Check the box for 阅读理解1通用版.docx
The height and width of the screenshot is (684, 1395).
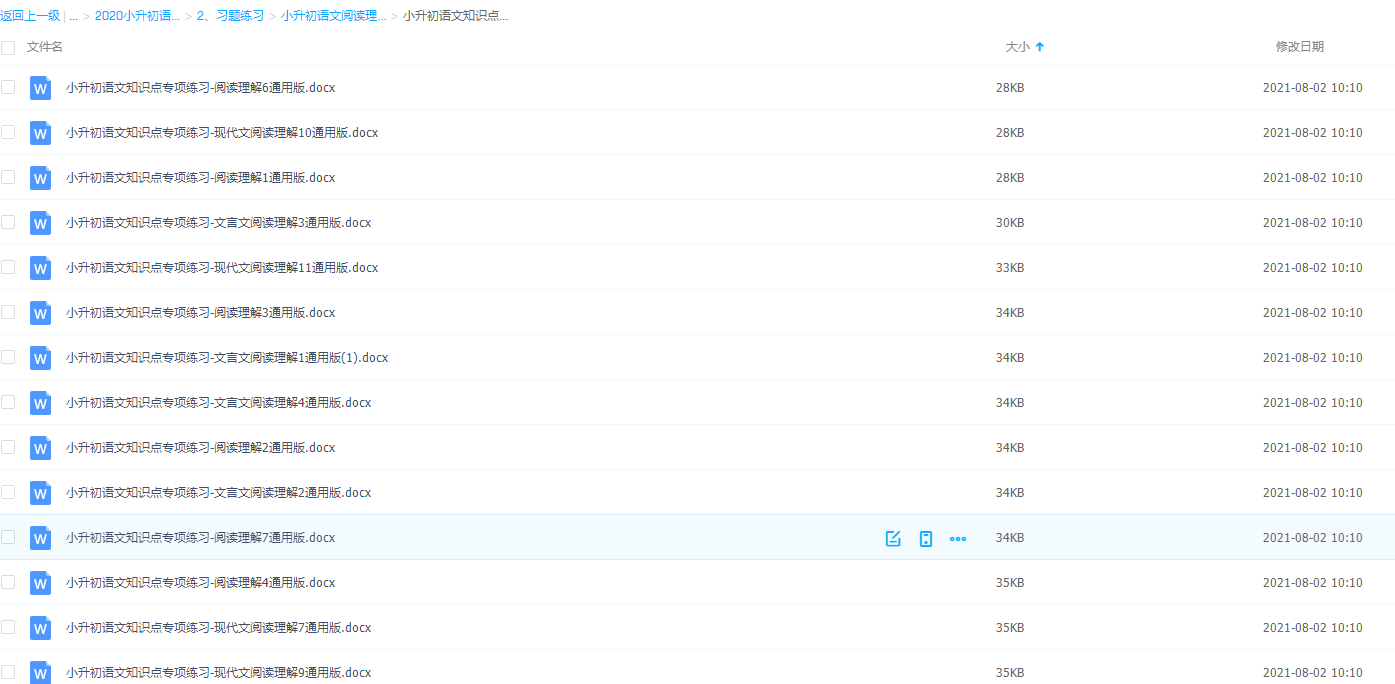click(x=8, y=177)
